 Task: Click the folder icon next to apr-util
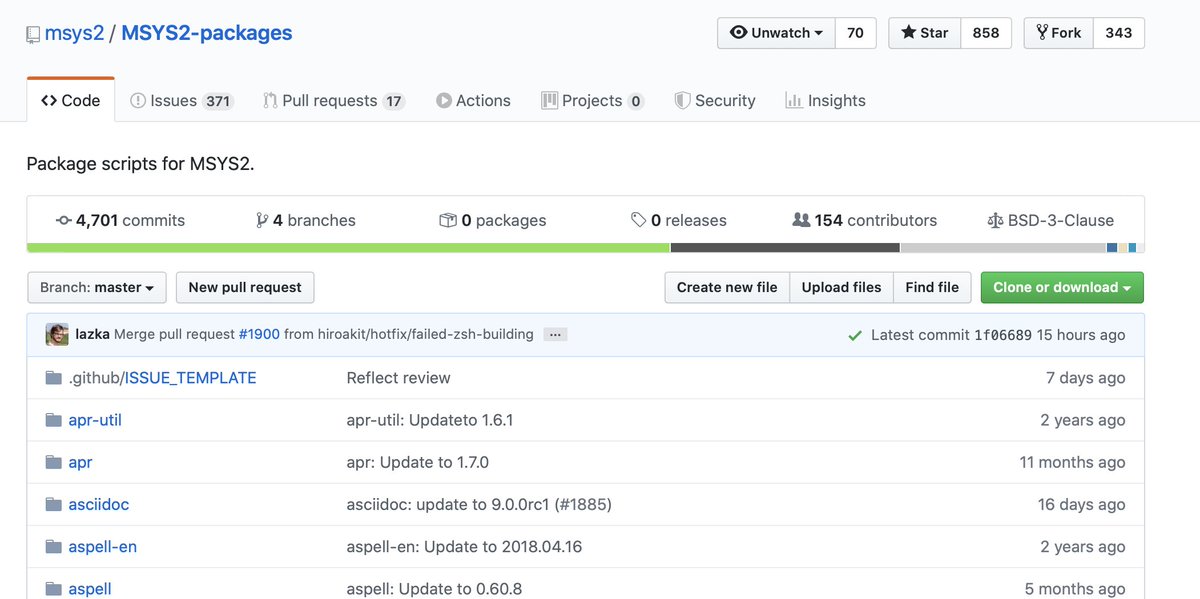coord(54,420)
